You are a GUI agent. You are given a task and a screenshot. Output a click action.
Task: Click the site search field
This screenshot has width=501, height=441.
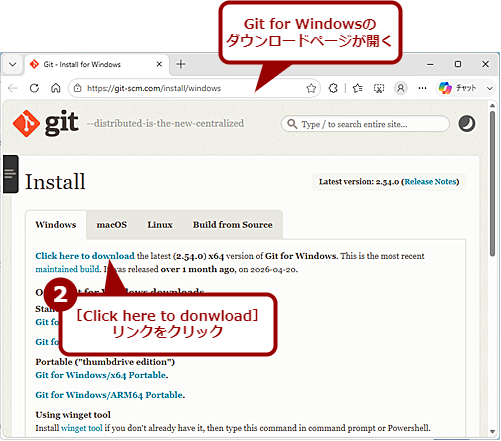pos(365,124)
